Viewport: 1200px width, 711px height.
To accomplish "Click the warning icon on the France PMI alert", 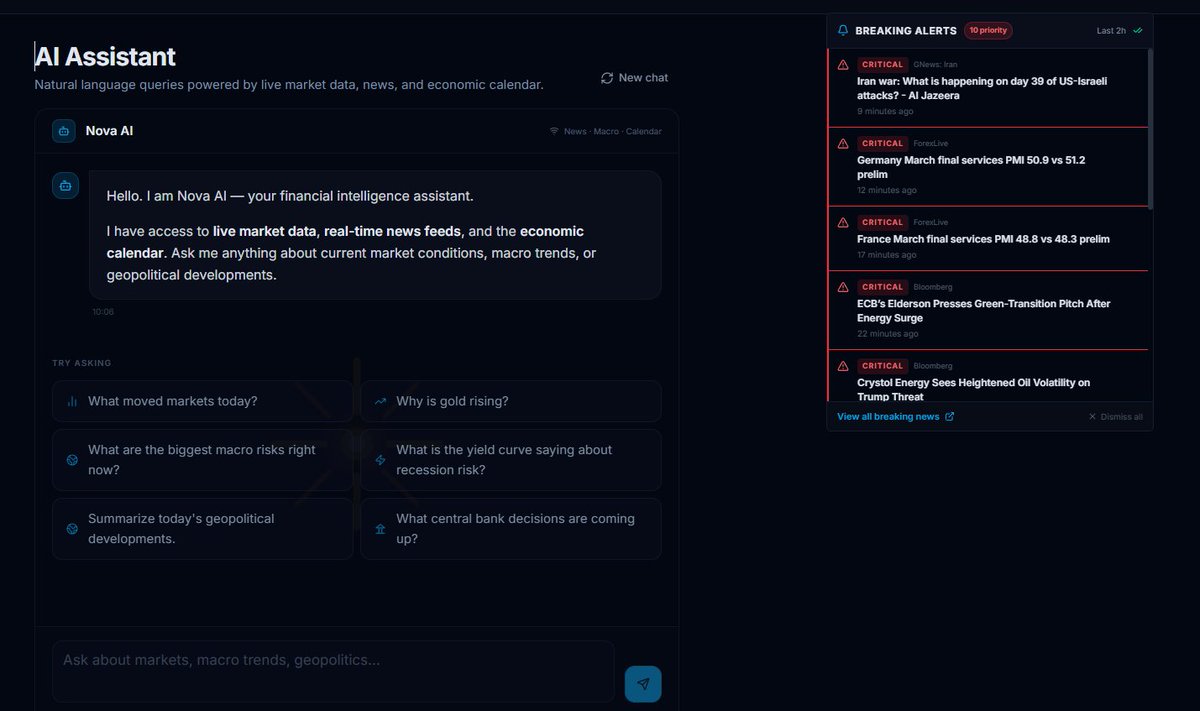I will [843, 223].
